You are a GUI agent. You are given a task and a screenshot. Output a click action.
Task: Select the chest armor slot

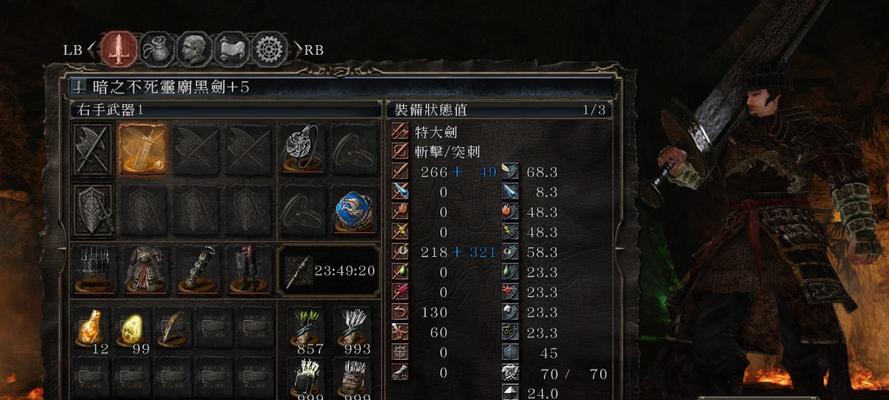[x=145, y=270]
